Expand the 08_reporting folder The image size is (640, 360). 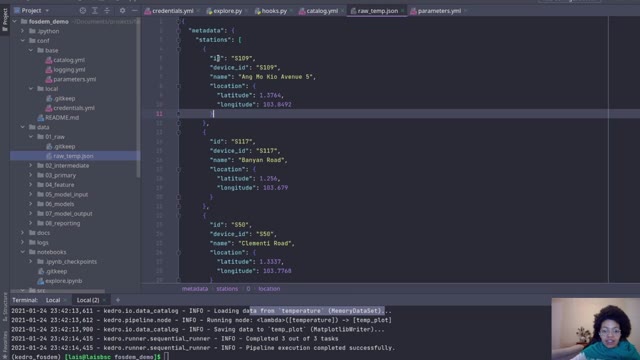point(31,223)
